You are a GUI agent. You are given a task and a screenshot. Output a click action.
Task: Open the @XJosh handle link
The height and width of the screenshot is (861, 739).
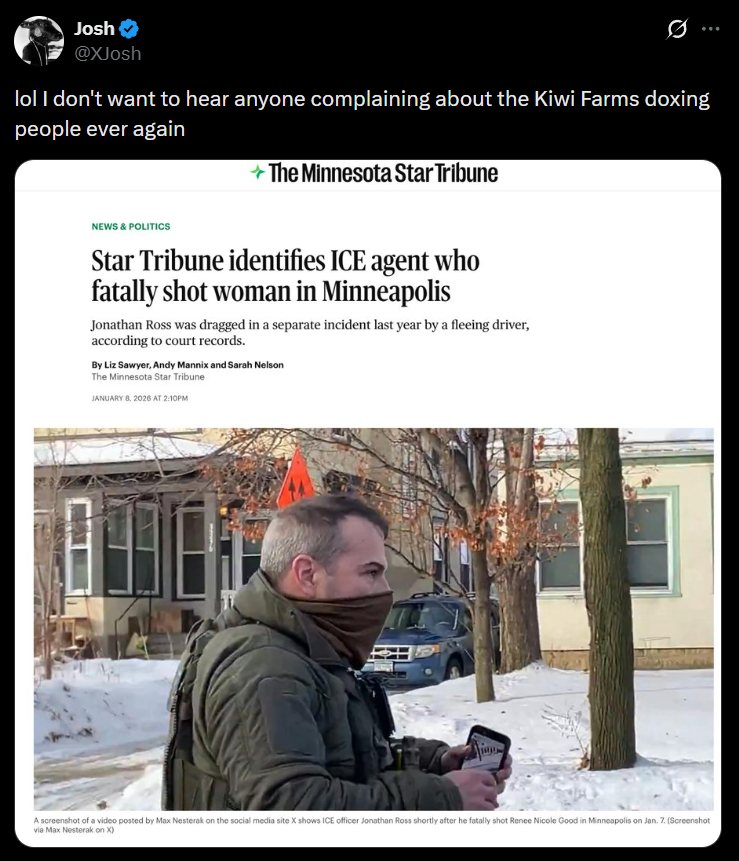pos(108,54)
